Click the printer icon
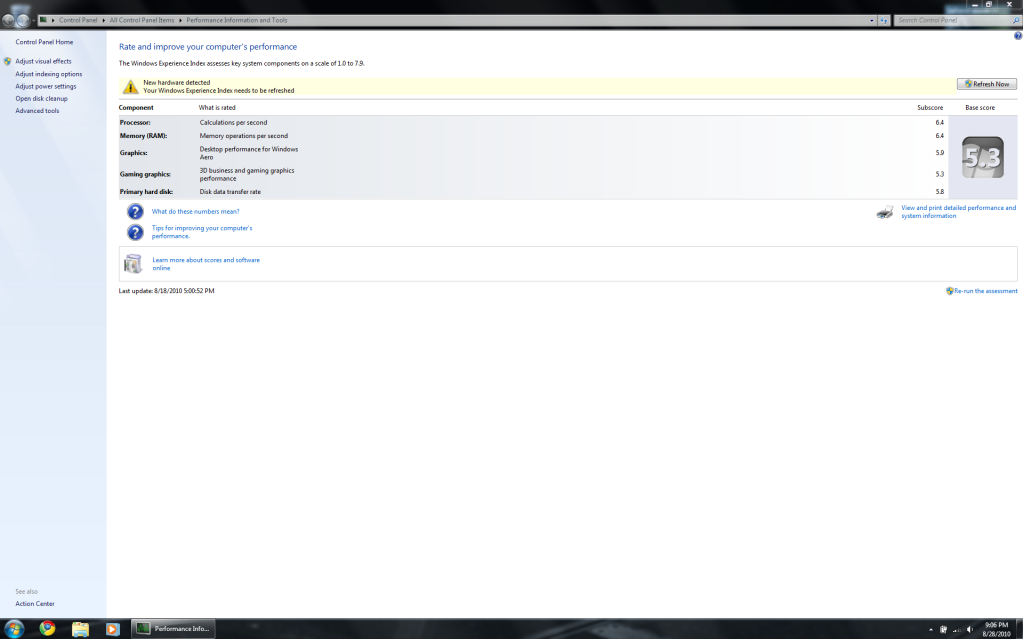 (885, 212)
